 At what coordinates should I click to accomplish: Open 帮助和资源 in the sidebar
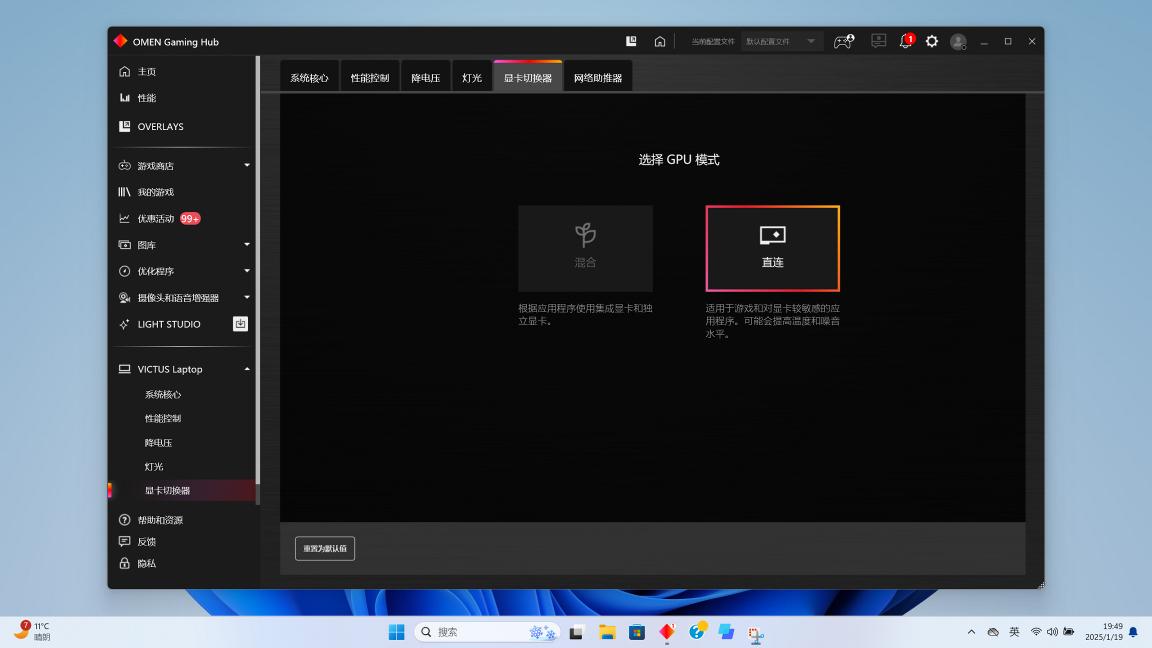point(160,520)
